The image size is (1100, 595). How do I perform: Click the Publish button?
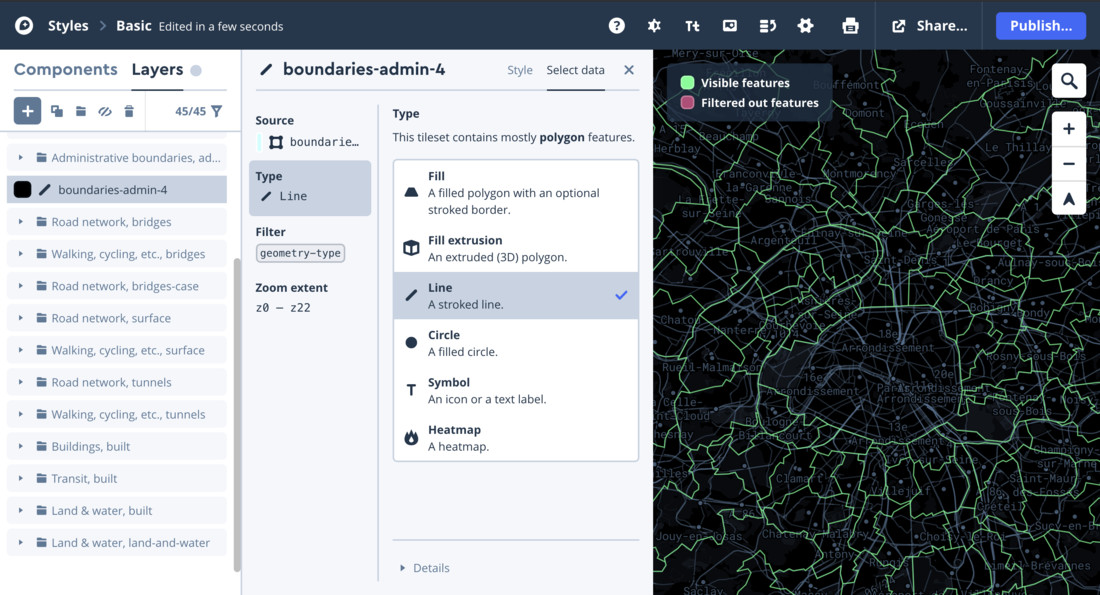[1040, 25]
